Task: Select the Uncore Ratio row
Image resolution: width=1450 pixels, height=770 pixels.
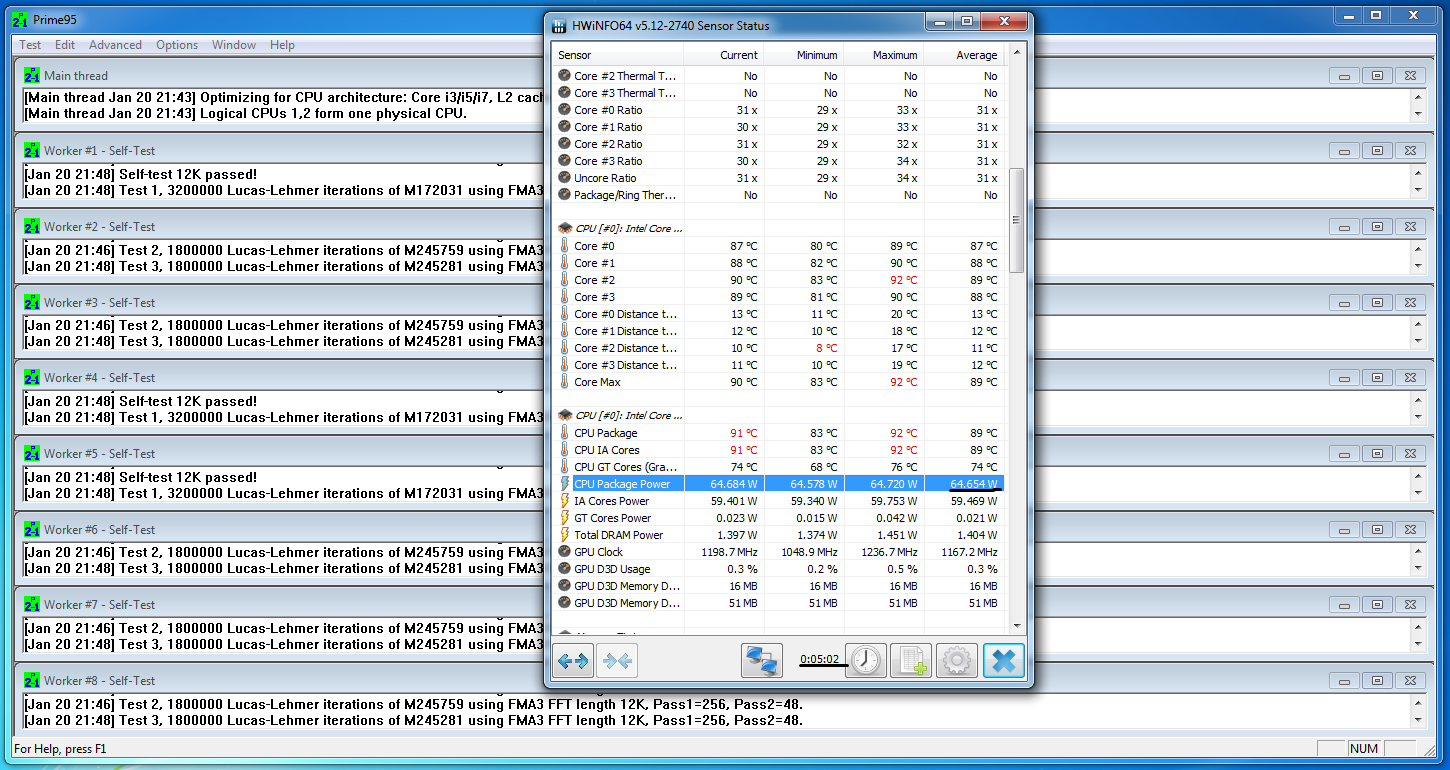Action: [x=779, y=178]
